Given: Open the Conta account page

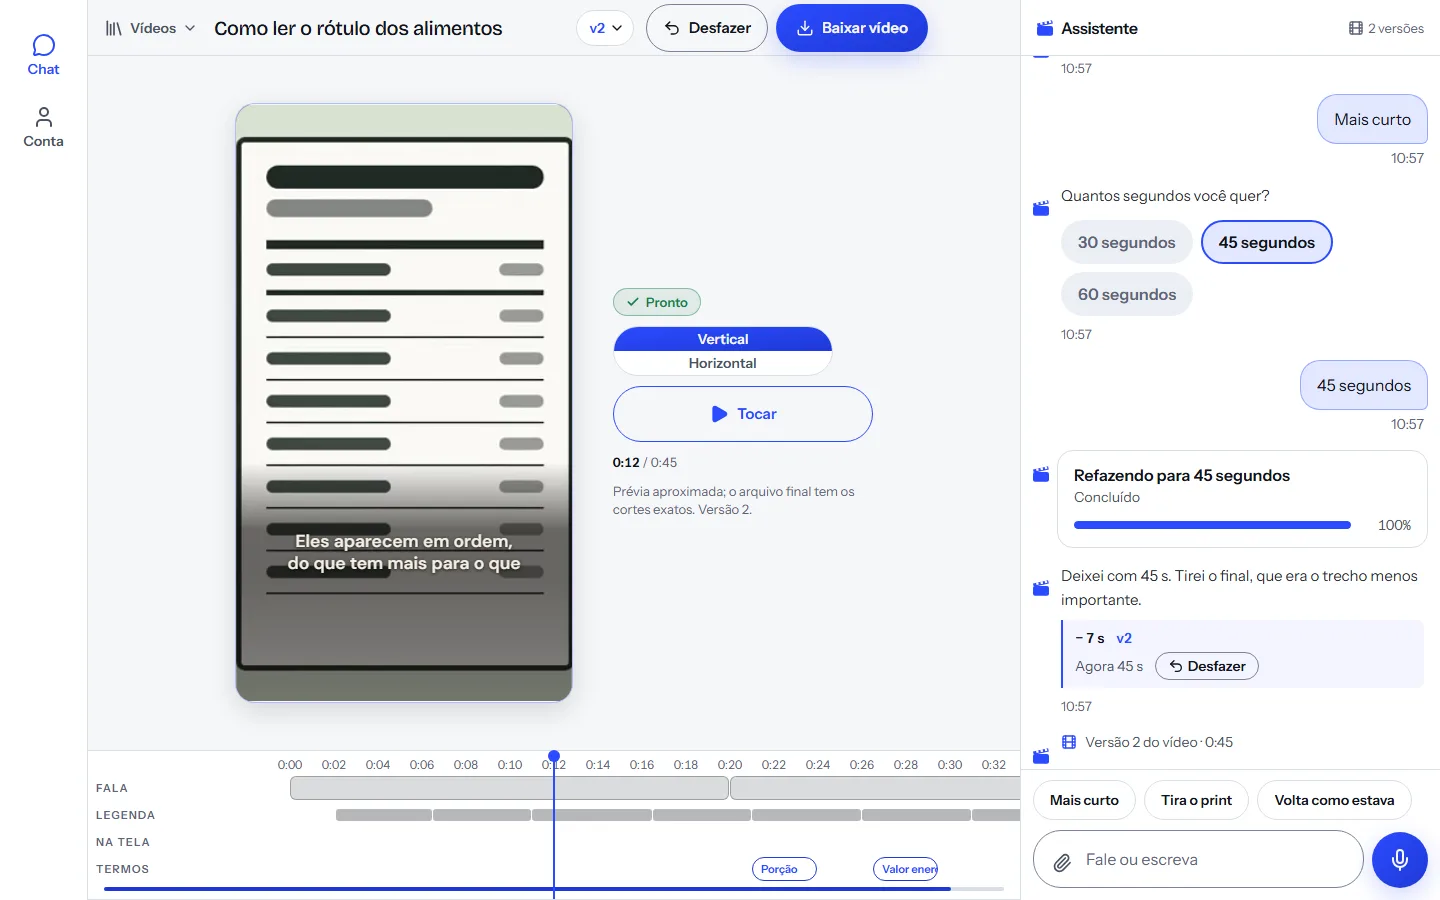Looking at the screenshot, I should pos(43,128).
